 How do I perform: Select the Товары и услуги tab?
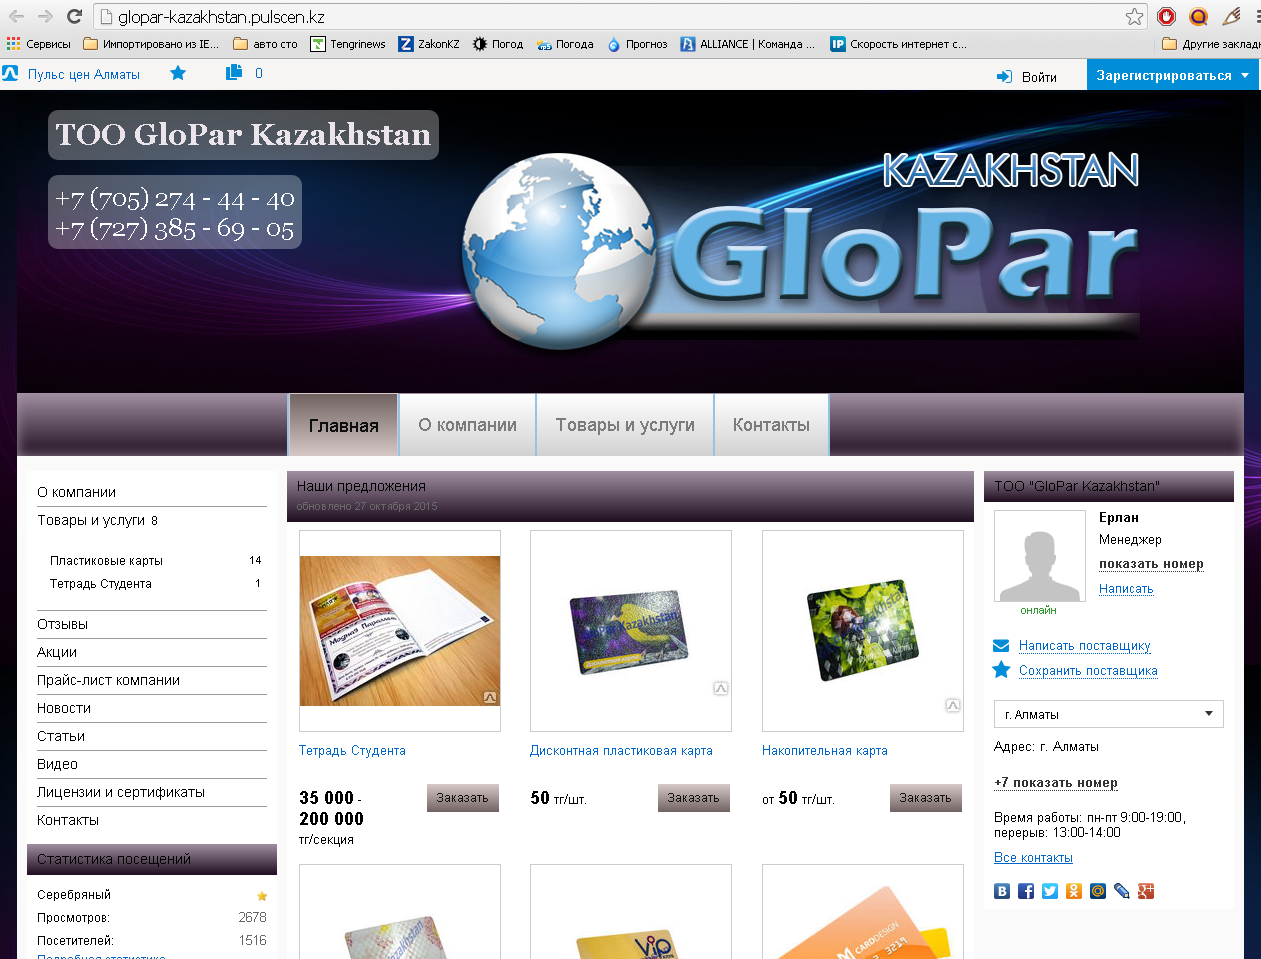[625, 425]
